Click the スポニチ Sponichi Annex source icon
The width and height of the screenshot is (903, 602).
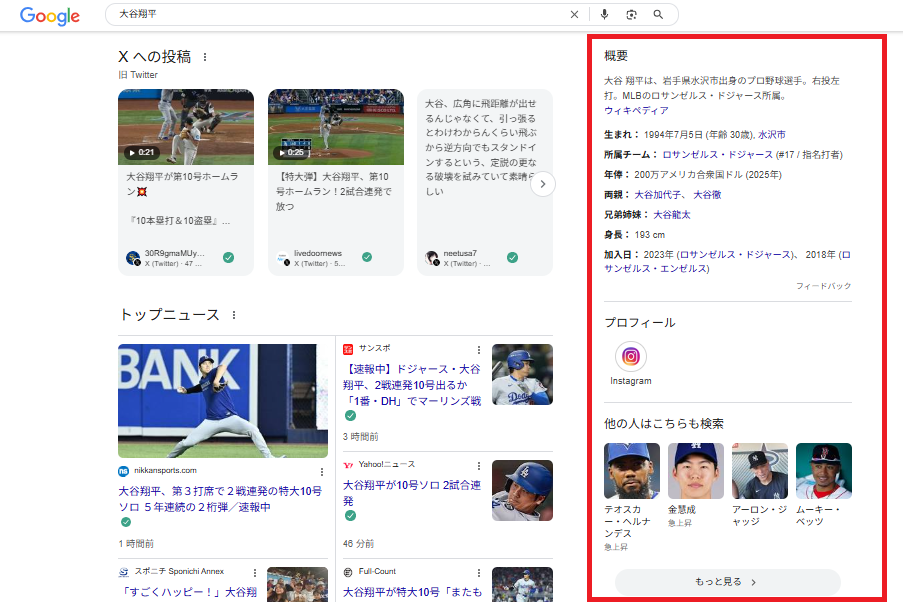coord(123,572)
